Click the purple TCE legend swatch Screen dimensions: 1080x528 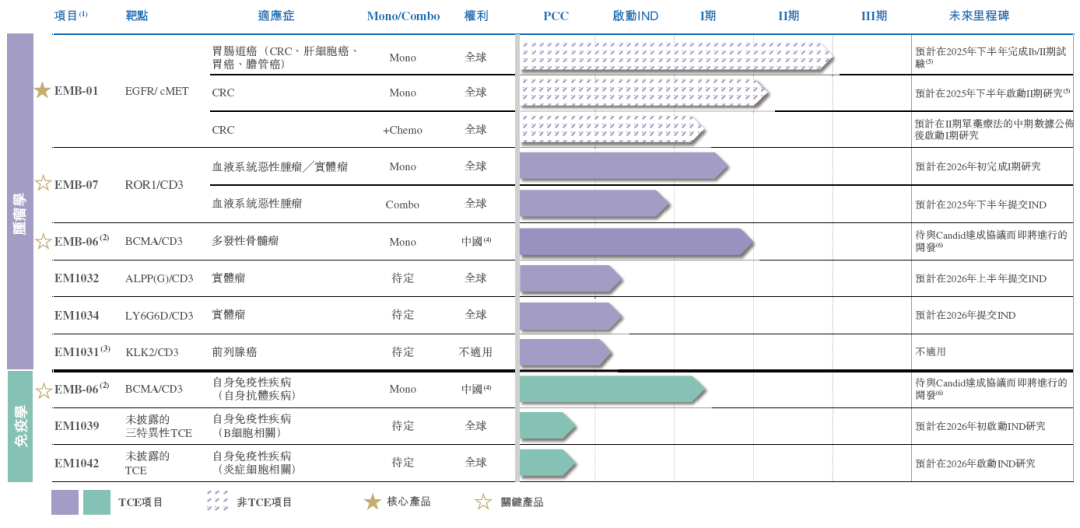click(x=65, y=502)
